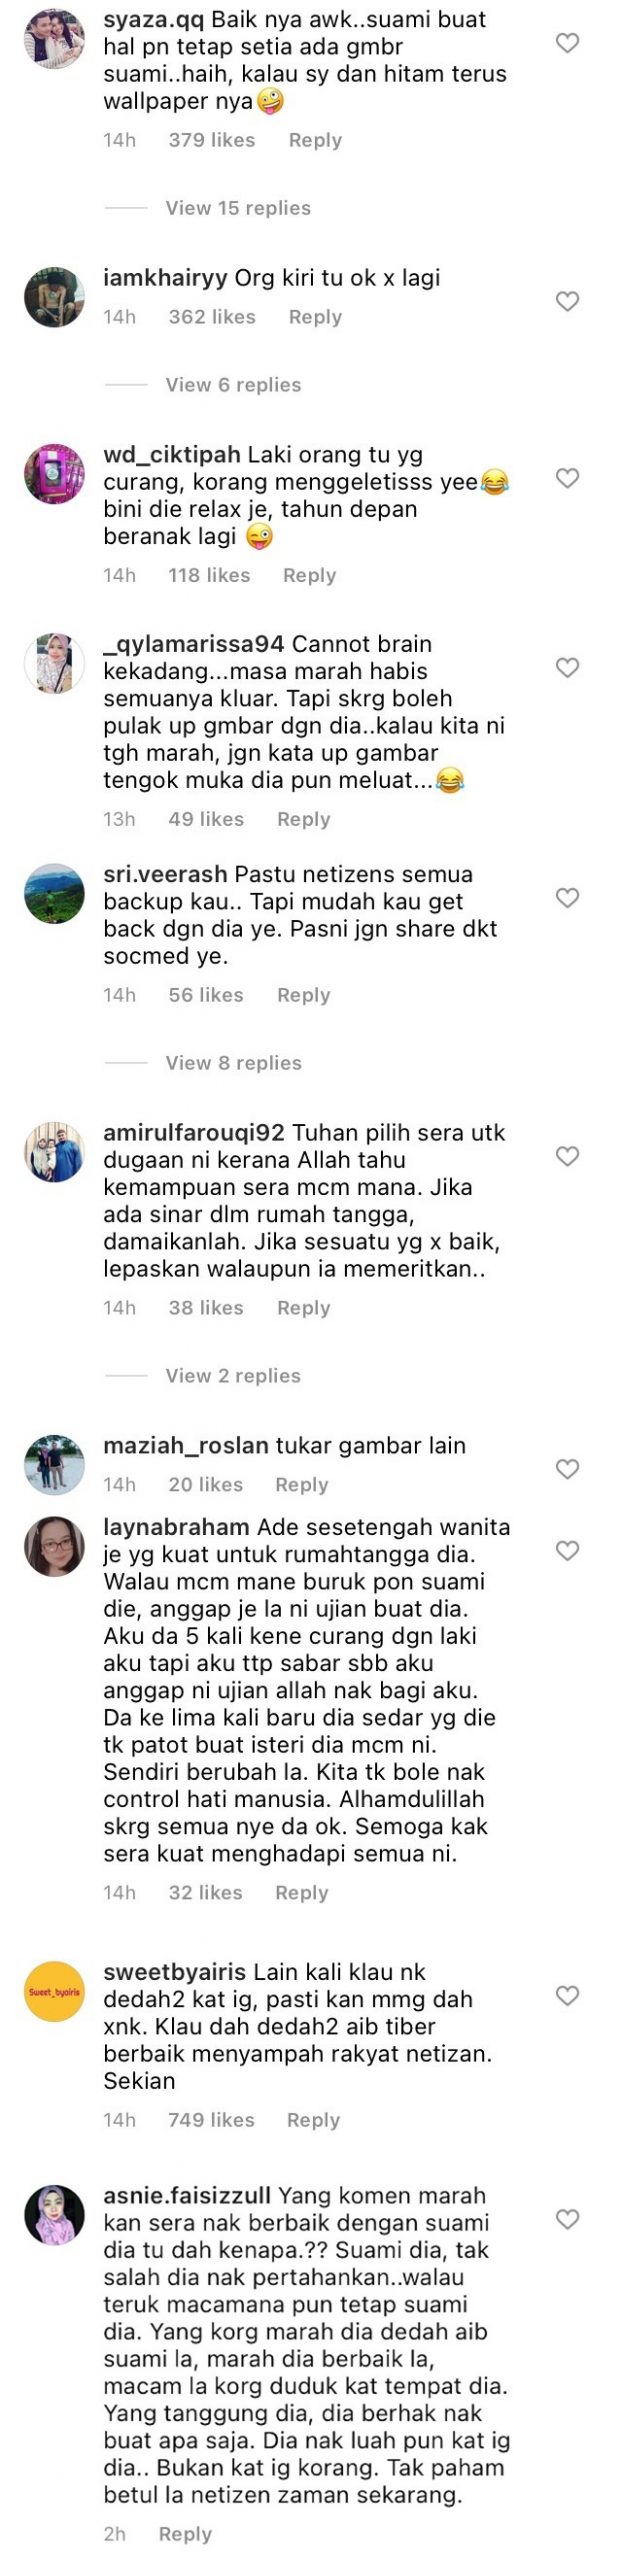622x2560 pixels.
Task: Reply to wd_ciktipah's comment
Action: click(x=309, y=575)
